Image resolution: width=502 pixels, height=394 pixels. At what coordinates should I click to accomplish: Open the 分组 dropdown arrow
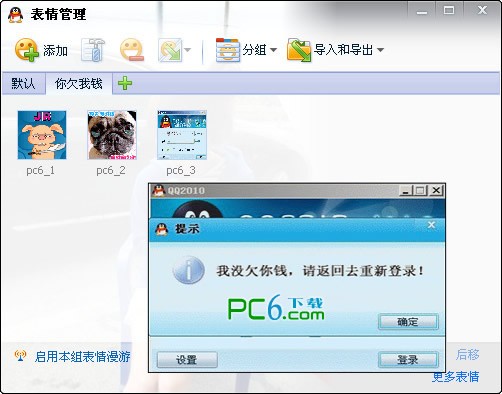pos(273,50)
